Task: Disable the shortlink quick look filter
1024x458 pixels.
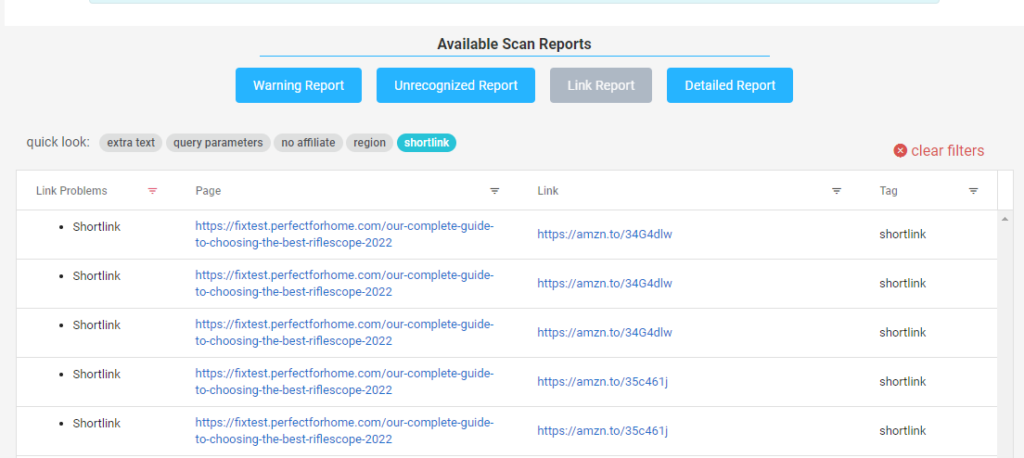Action: pos(426,142)
